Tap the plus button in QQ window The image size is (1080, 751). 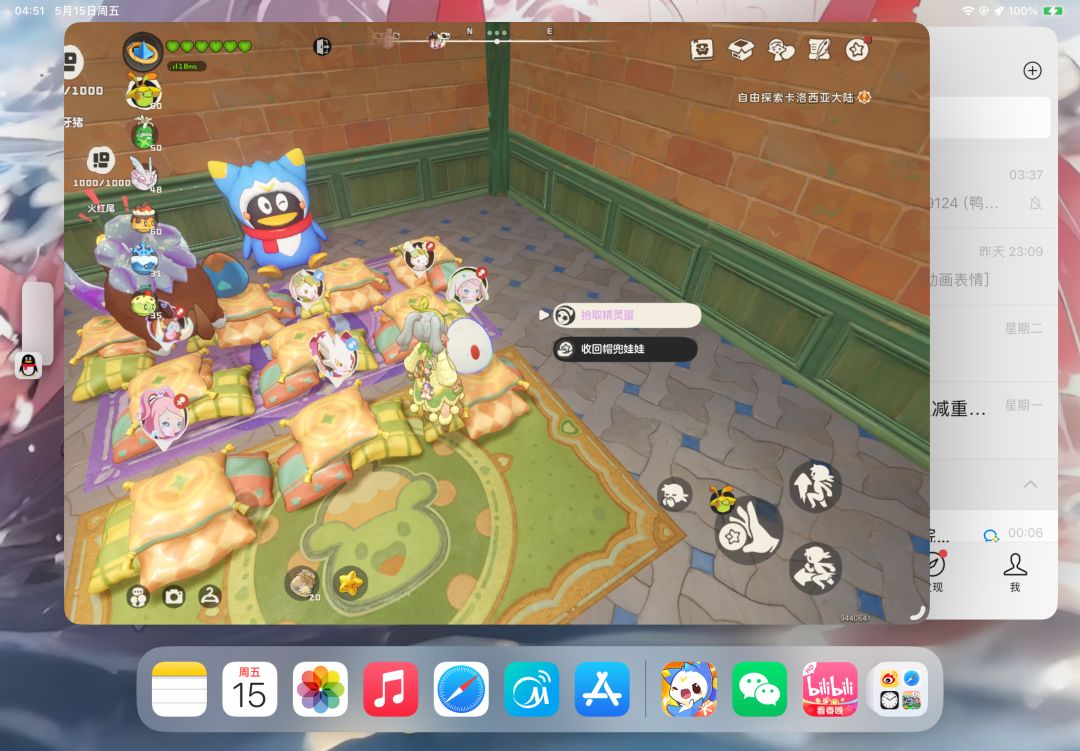click(x=1032, y=70)
